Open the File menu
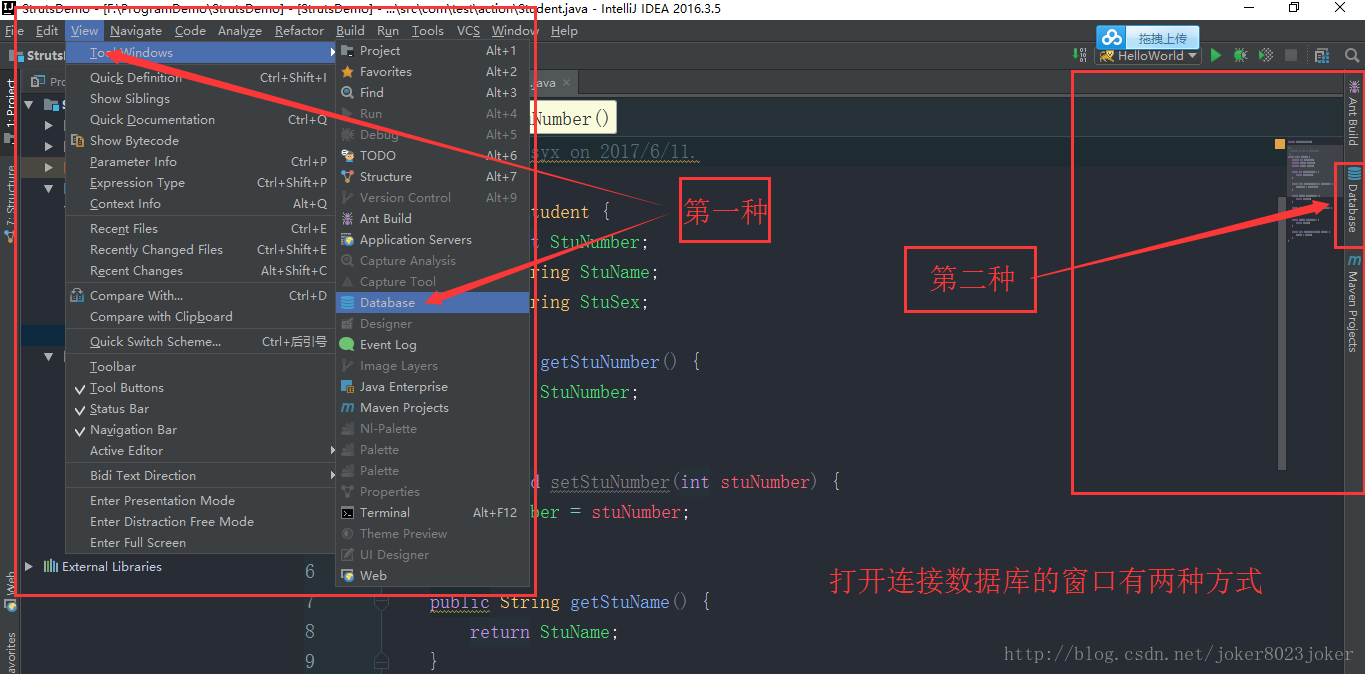Image resolution: width=1365 pixels, height=674 pixels. pyautogui.click(x=14, y=31)
